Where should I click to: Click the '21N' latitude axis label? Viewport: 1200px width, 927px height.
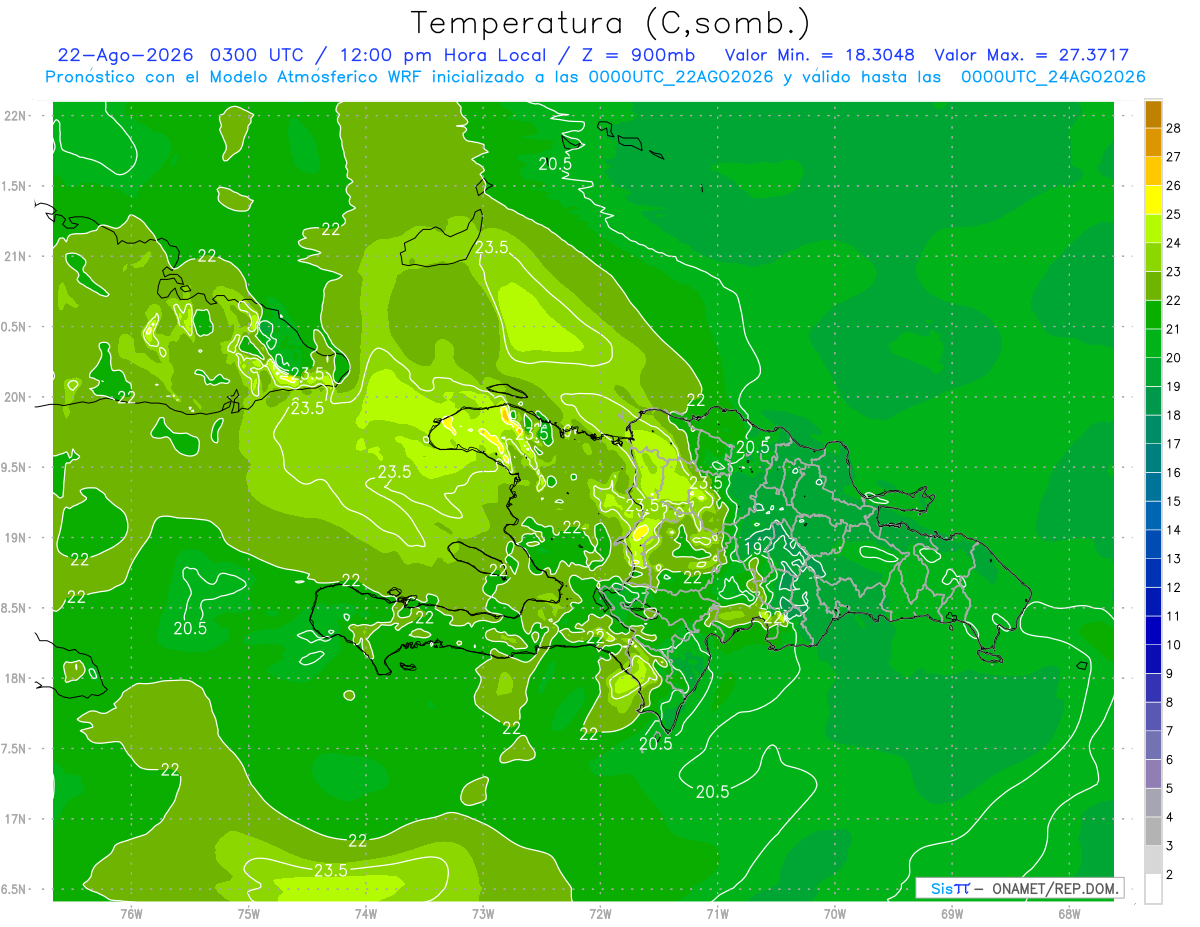[15, 257]
